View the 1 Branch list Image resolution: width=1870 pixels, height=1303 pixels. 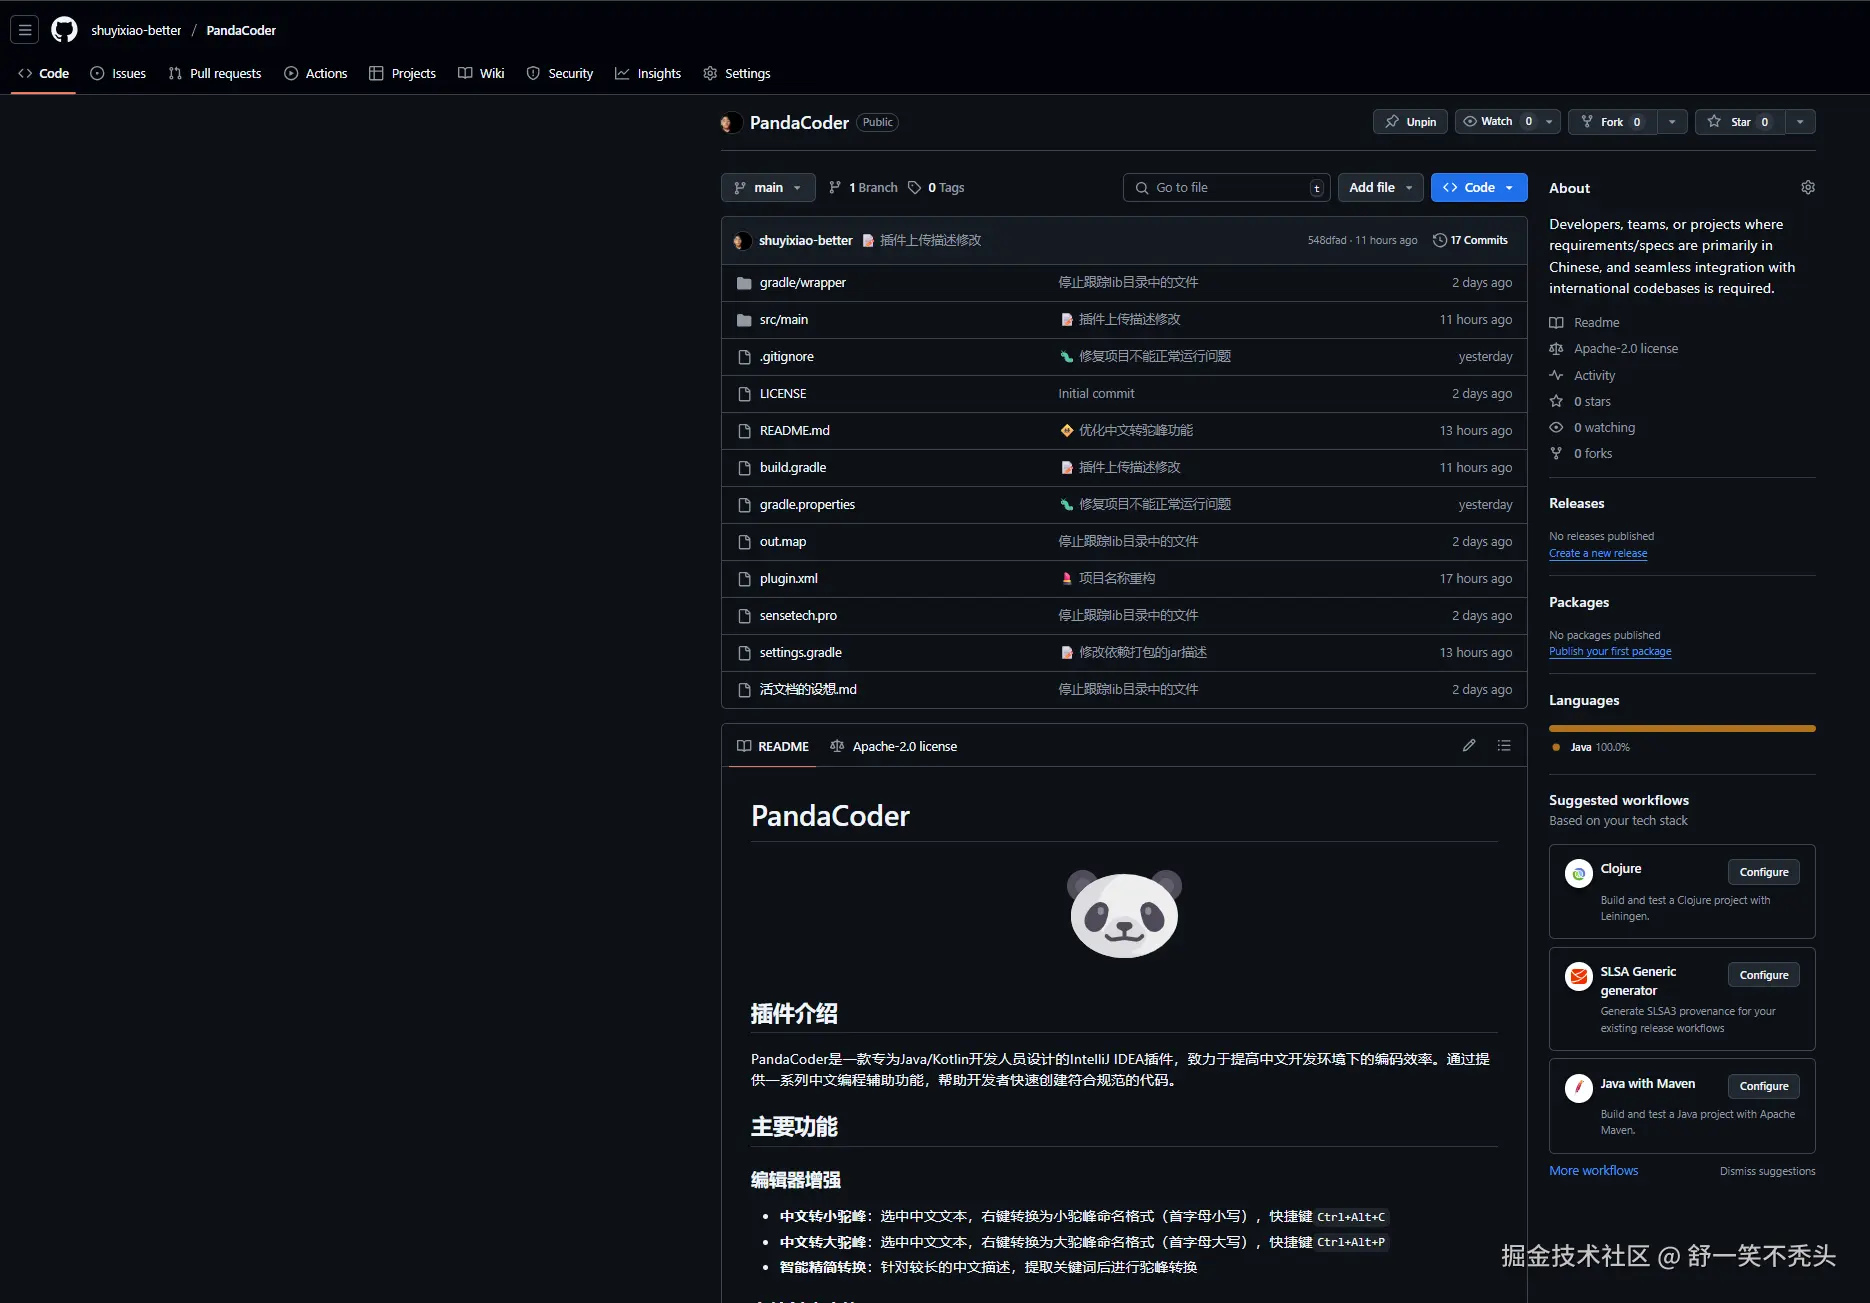863,188
